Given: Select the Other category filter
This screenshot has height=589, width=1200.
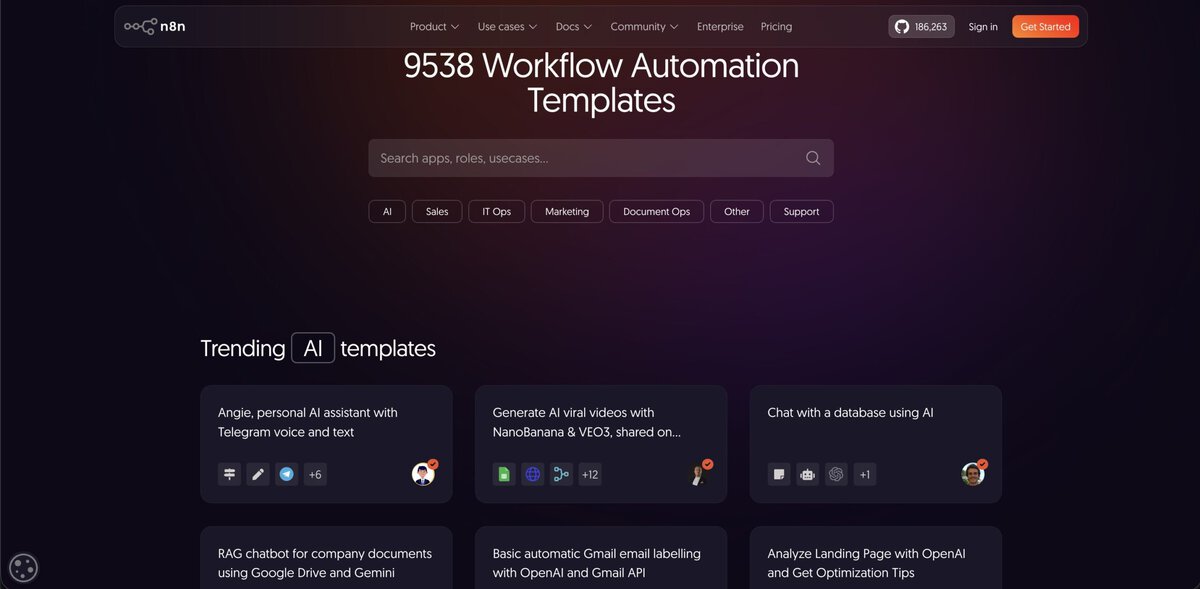Looking at the screenshot, I should (737, 211).
